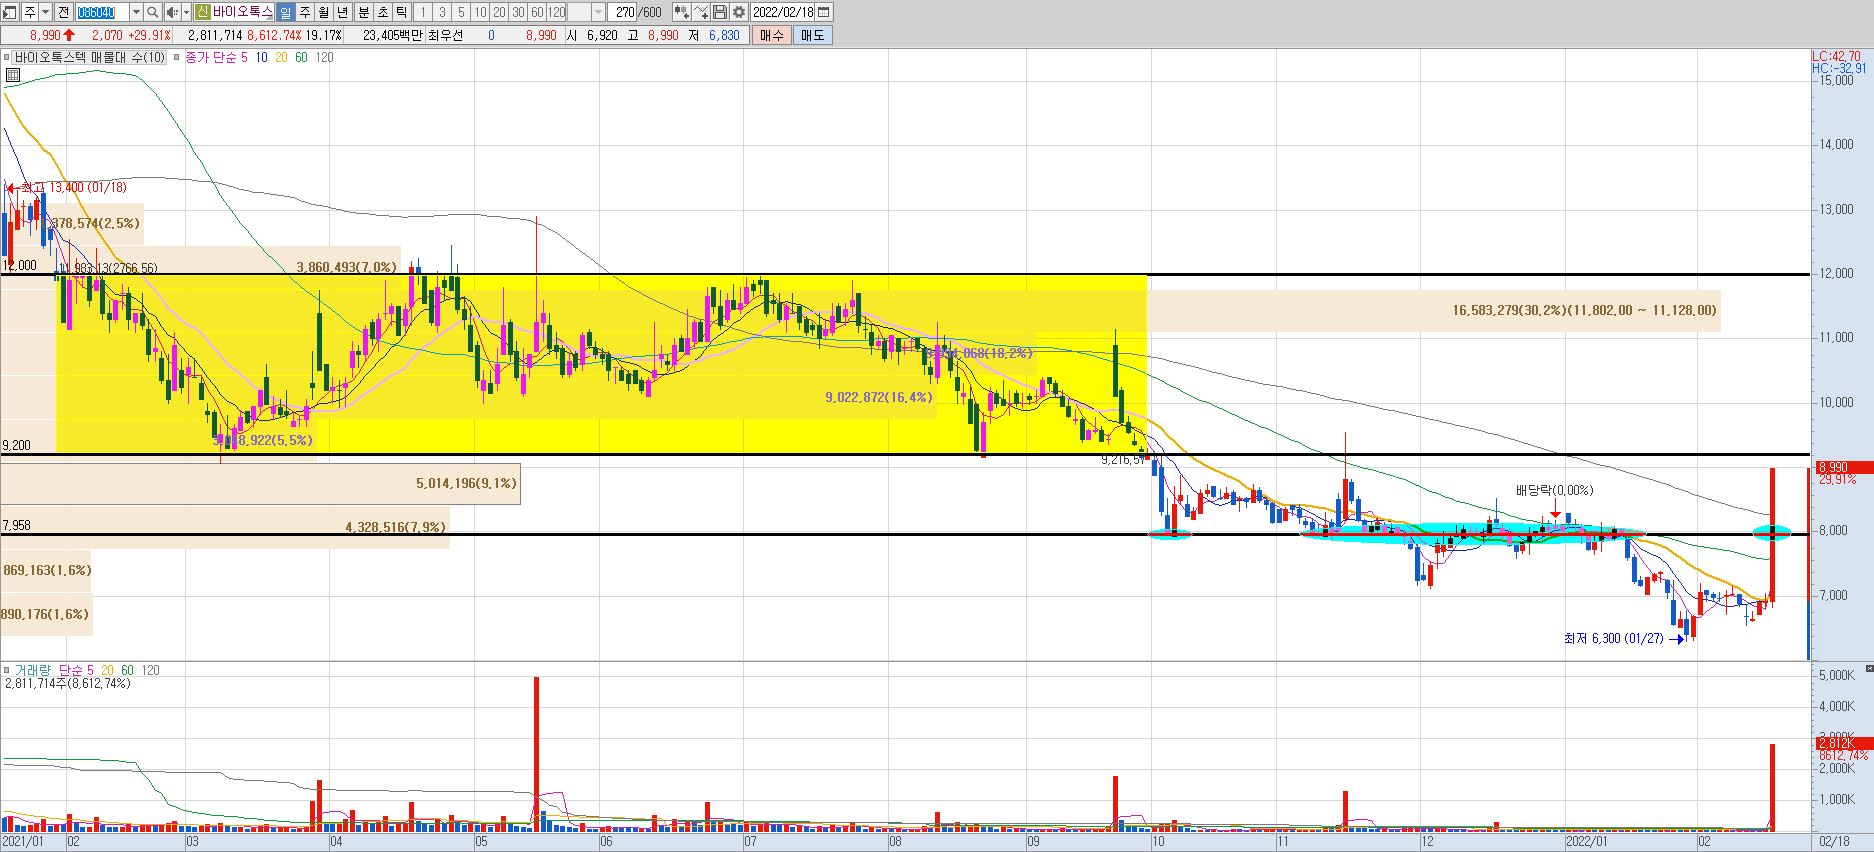Click the 23,405백만 trading value text
This screenshot has height=852, width=1874.
pyautogui.click(x=392, y=35)
